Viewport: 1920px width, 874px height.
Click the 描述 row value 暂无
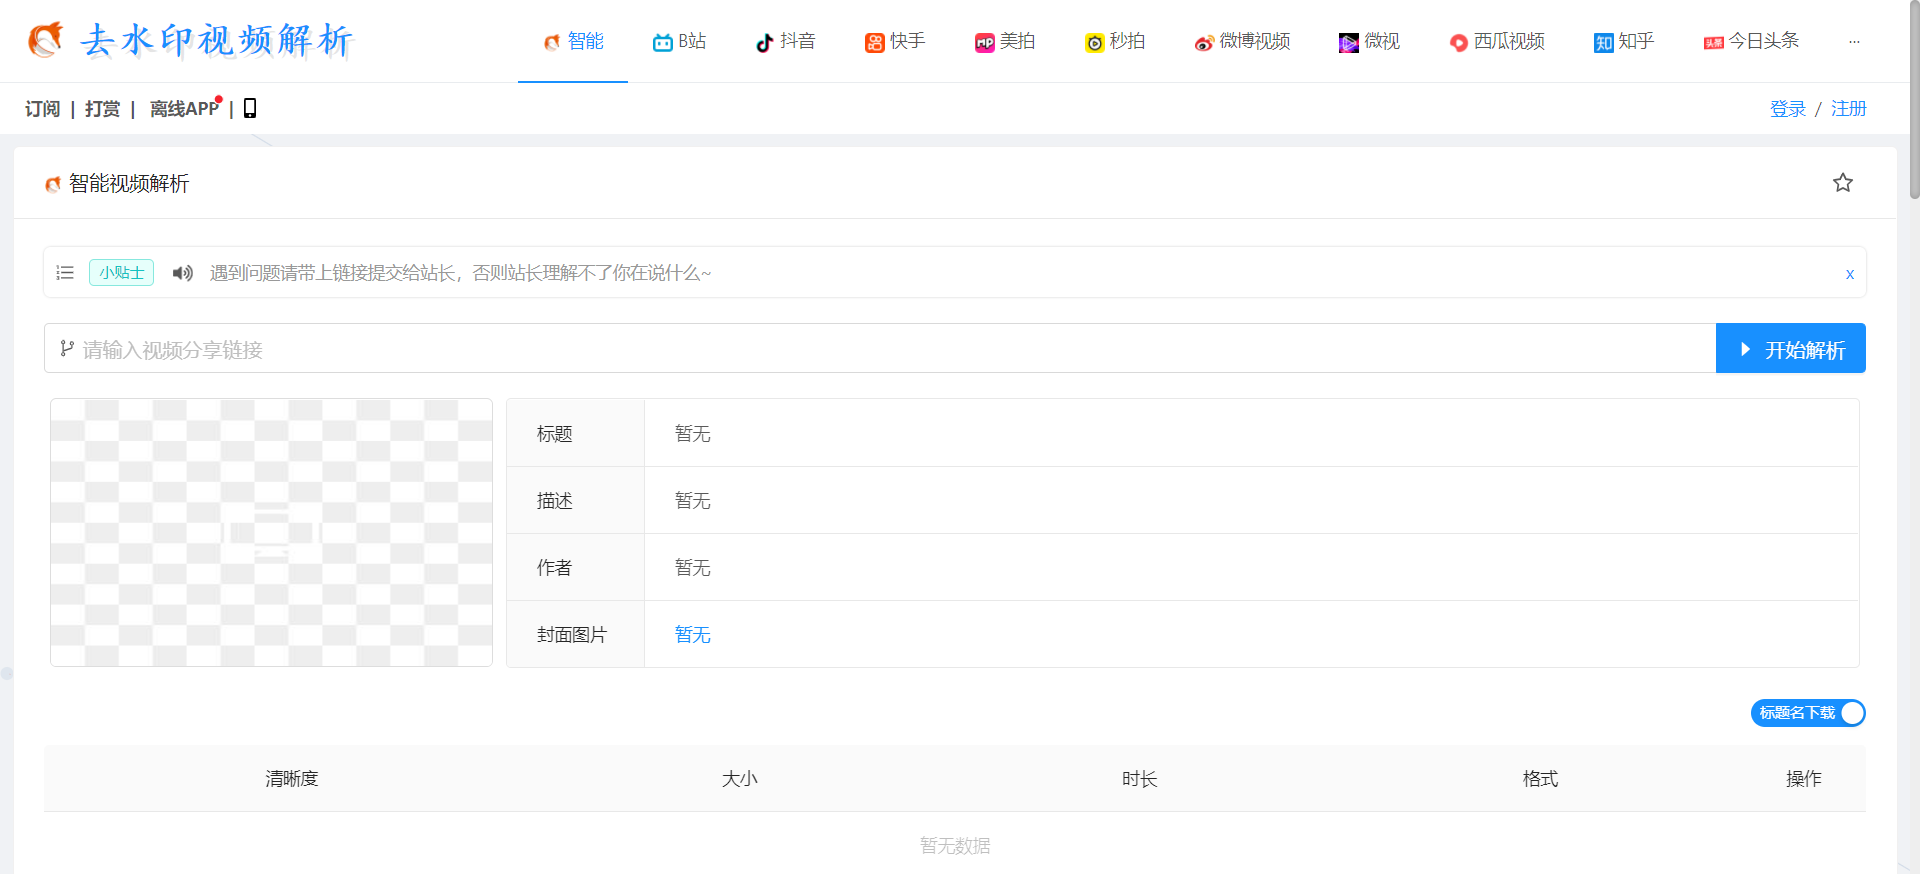tap(692, 500)
